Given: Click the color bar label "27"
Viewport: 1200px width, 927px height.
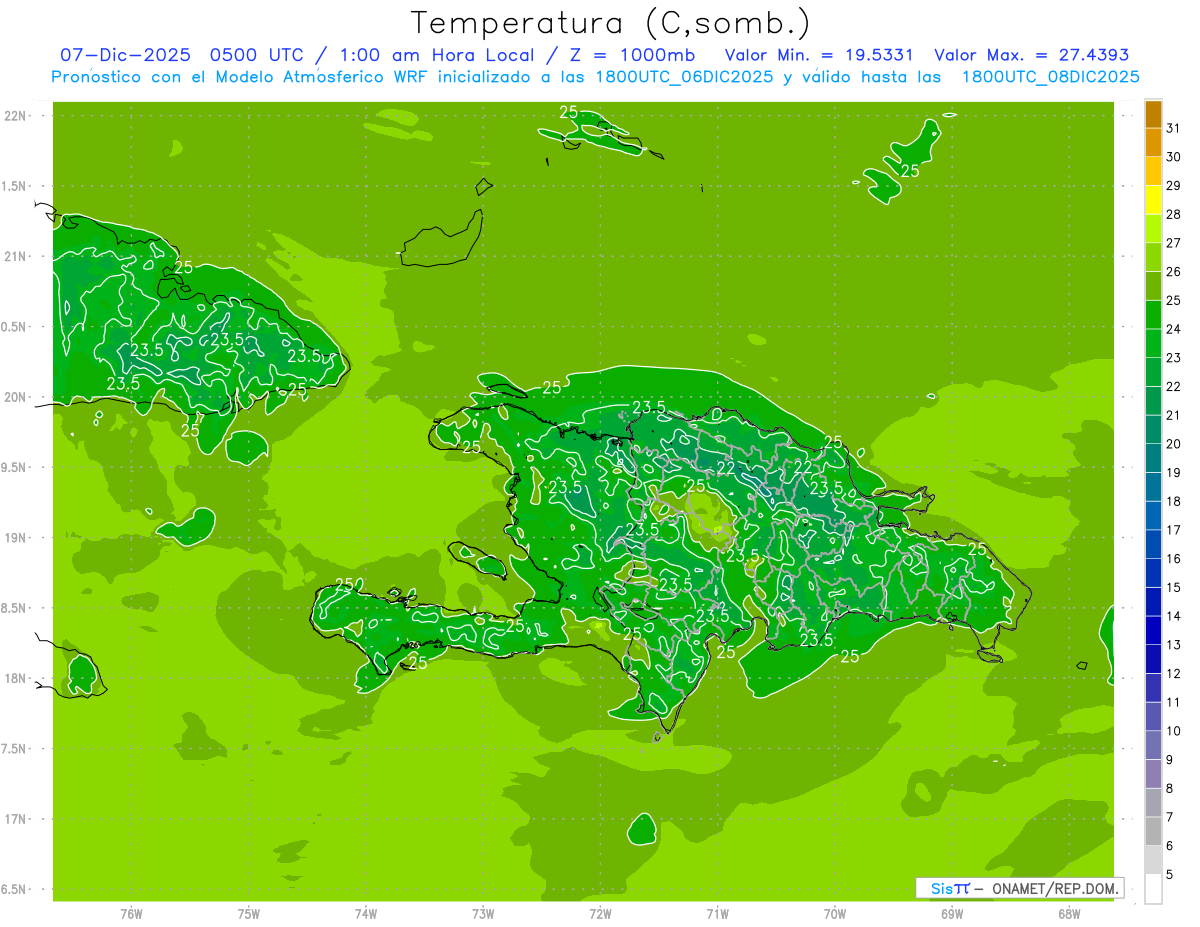Looking at the screenshot, I should (x=1174, y=243).
